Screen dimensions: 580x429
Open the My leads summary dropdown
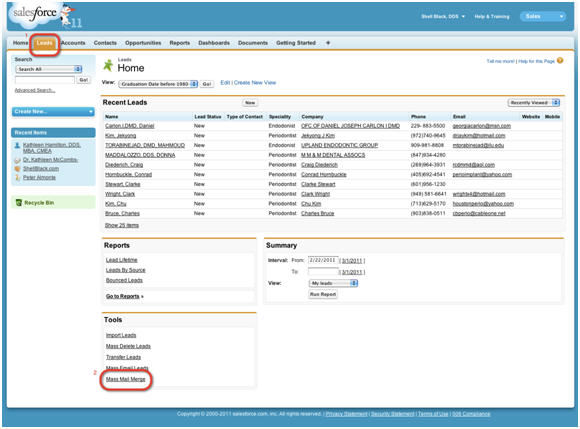333,283
